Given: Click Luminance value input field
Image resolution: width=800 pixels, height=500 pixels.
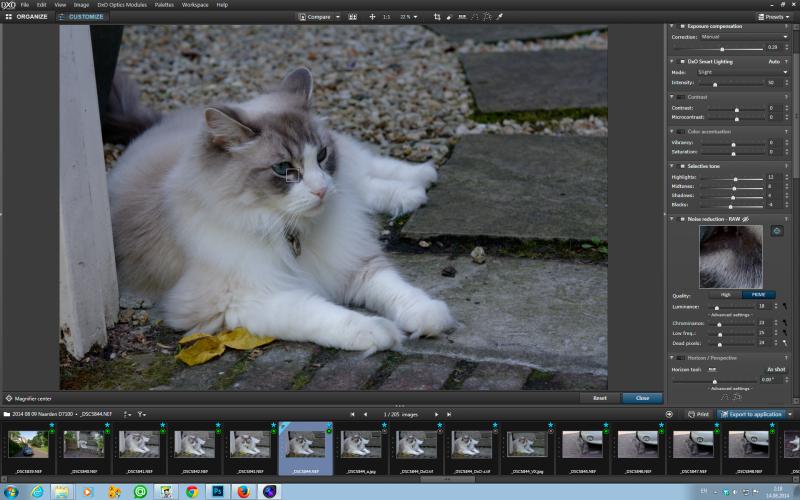Looking at the screenshot, I should 763,307.
